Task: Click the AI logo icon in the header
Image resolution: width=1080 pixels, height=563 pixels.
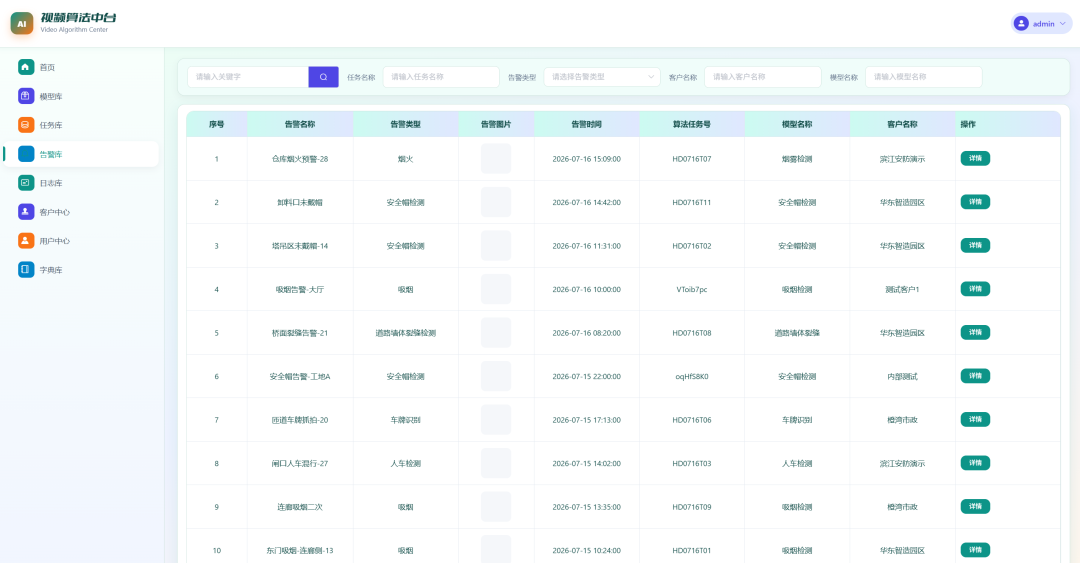Action: [x=21, y=23]
